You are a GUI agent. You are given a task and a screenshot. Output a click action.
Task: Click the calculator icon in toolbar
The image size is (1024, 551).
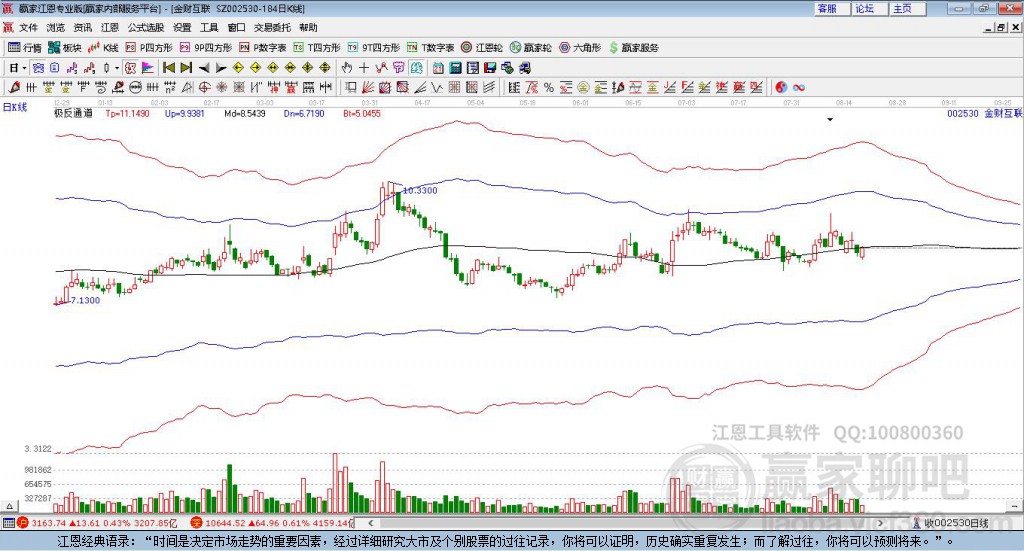[x=455, y=68]
